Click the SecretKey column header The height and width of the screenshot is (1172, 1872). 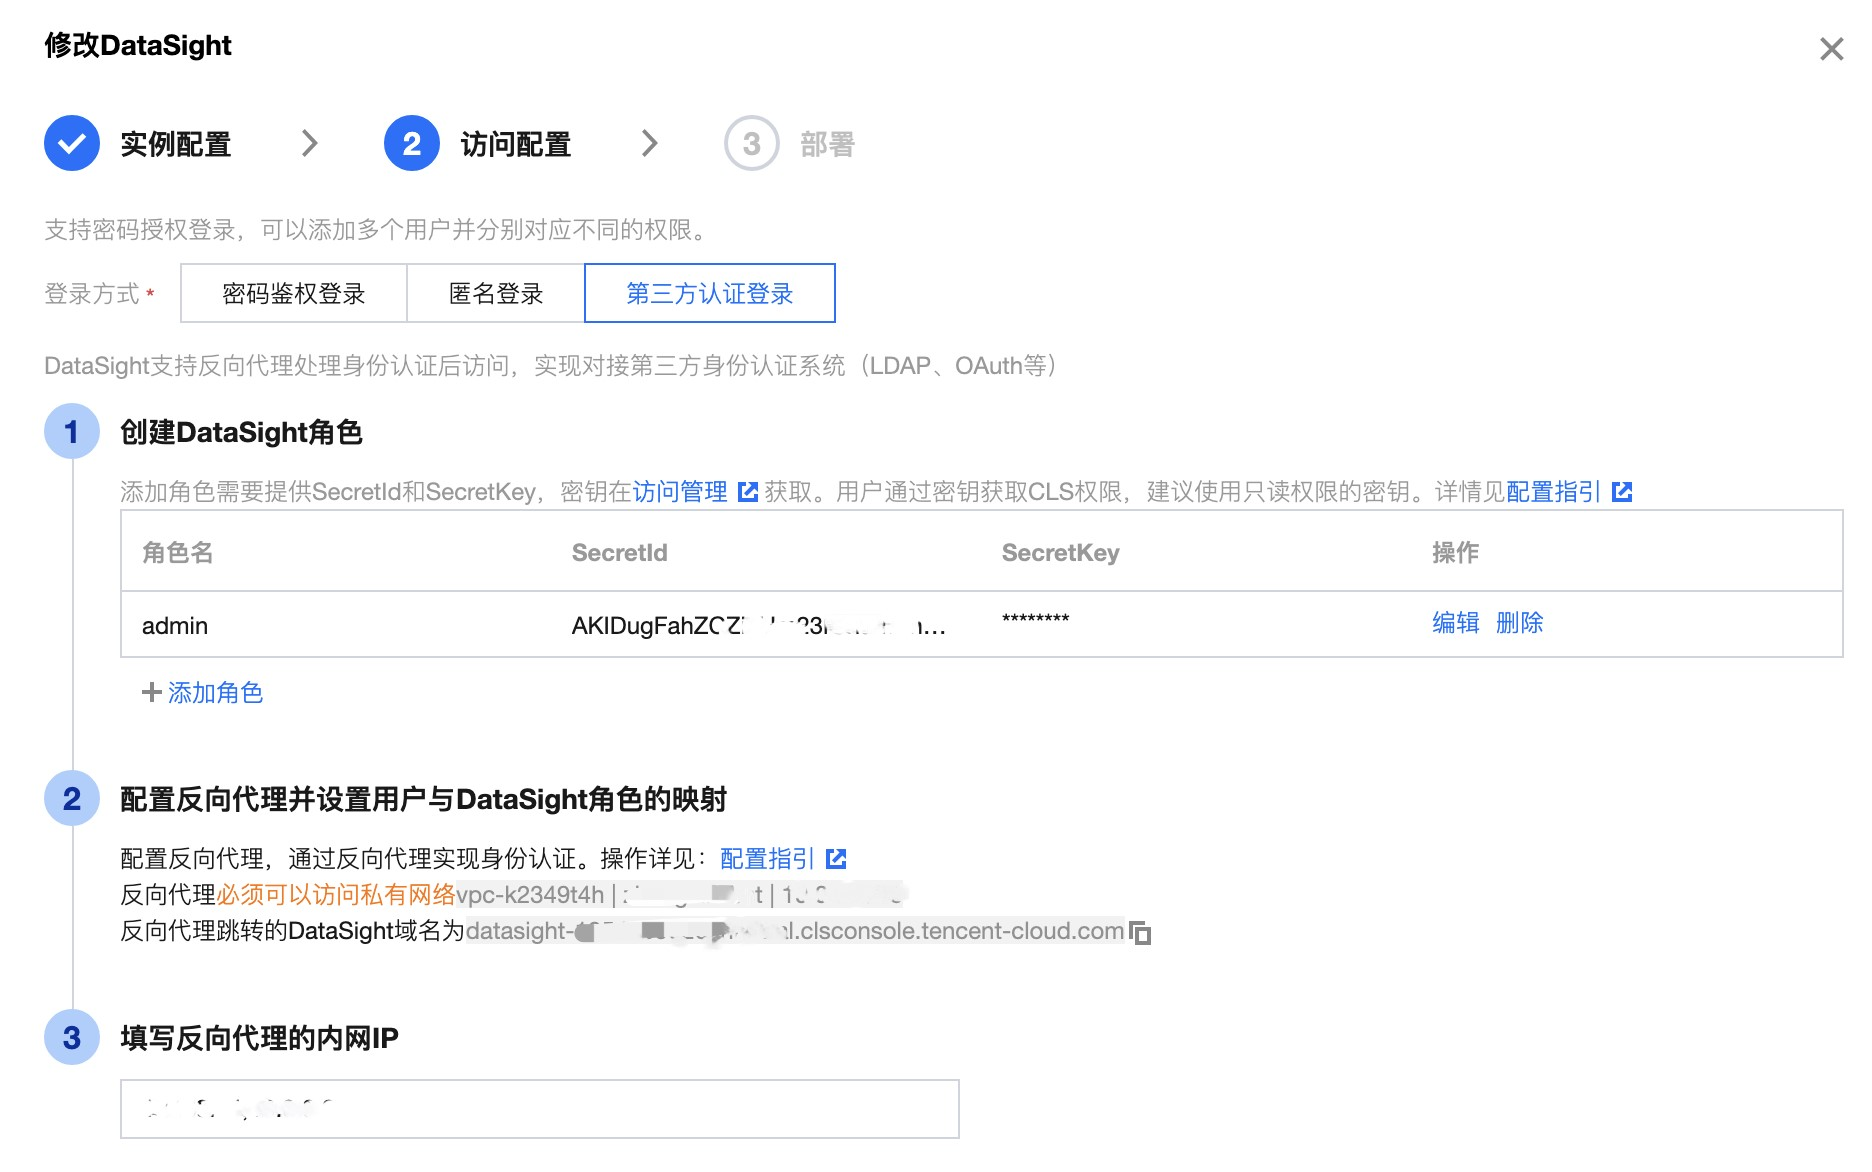1061,553
